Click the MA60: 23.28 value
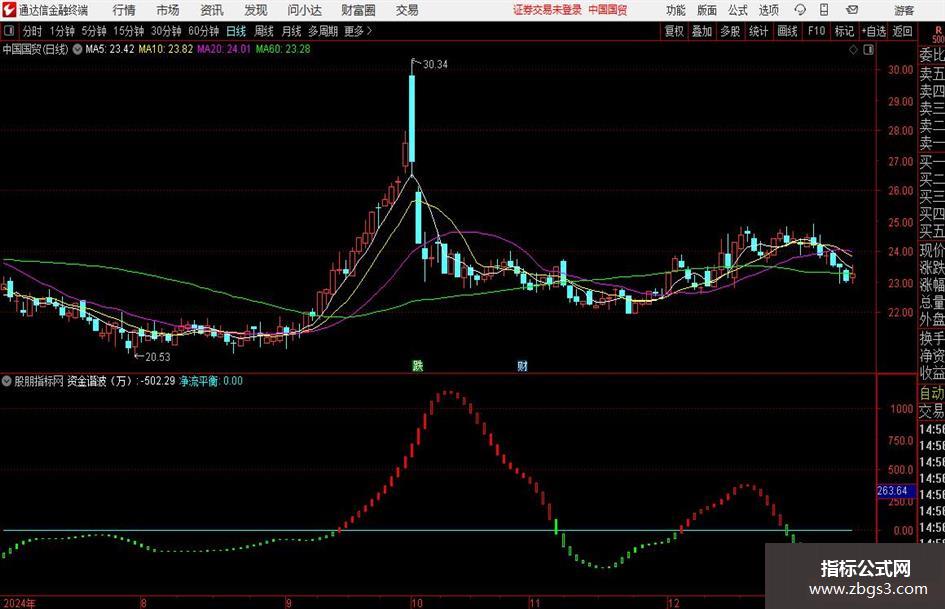 (x=283, y=49)
